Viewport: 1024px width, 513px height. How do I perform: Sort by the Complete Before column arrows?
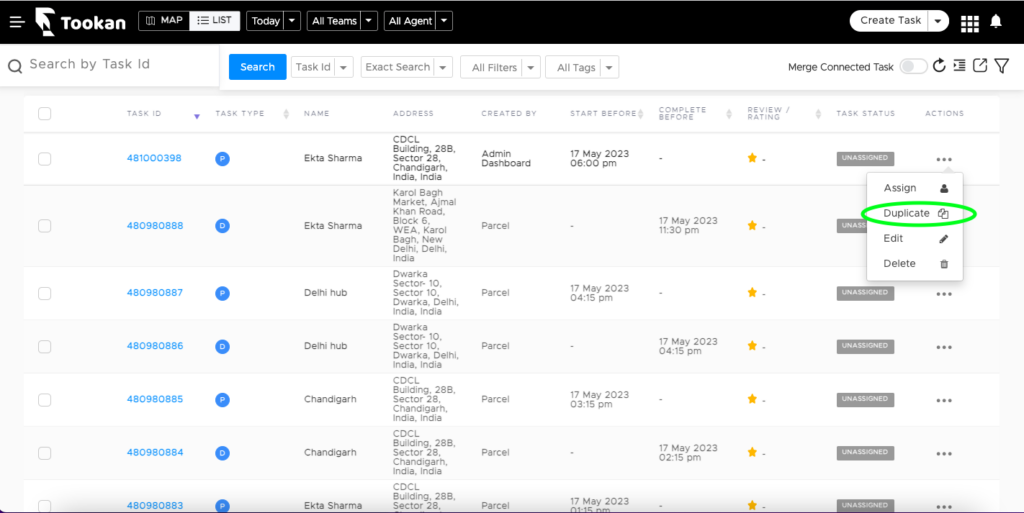point(729,114)
